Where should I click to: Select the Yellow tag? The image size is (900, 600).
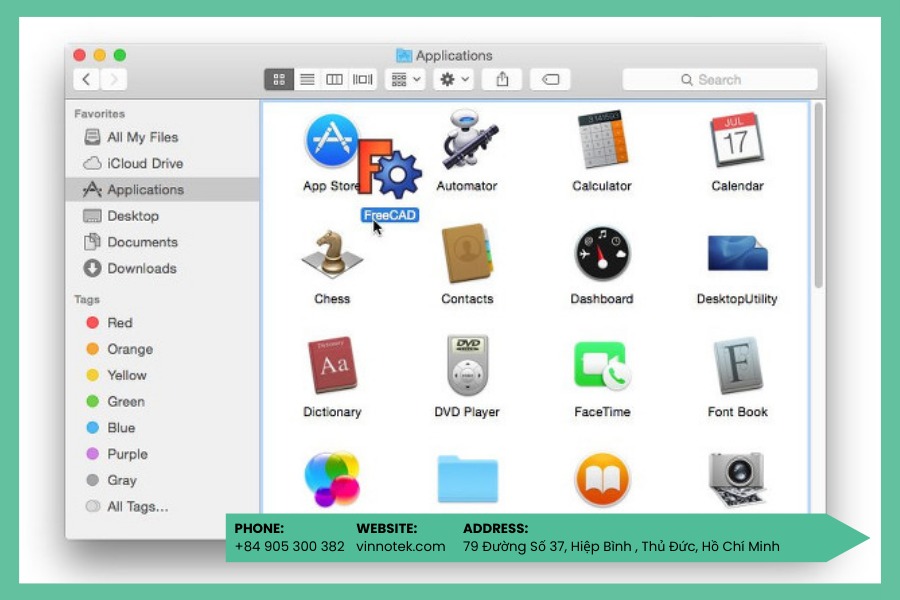point(162,375)
